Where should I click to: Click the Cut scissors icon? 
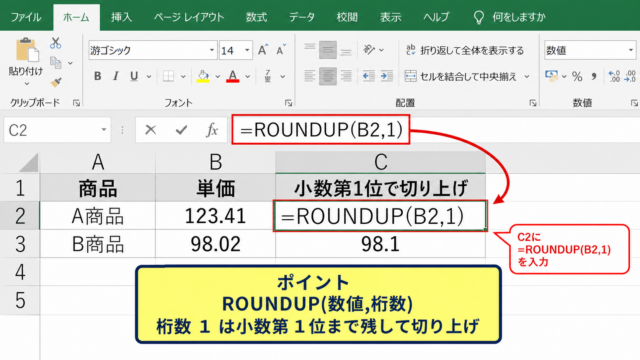pos(56,43)
